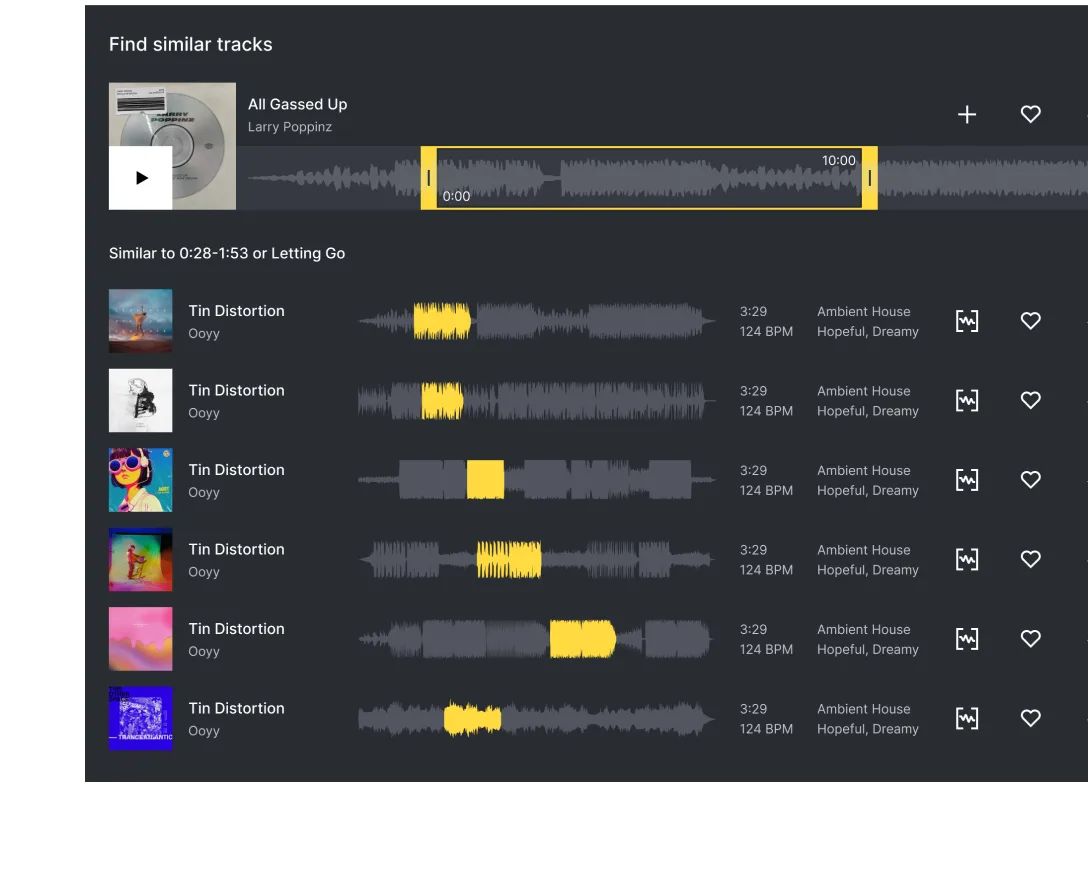Like All Gassed Up with the heart icon

coord(1030,114)
